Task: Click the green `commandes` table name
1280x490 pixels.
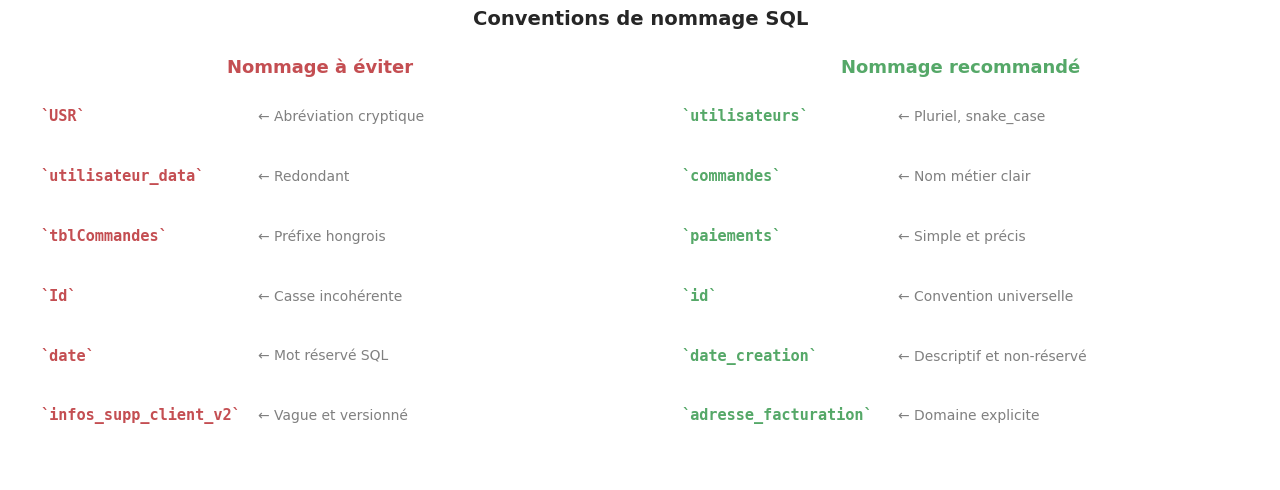Action: 730,177
